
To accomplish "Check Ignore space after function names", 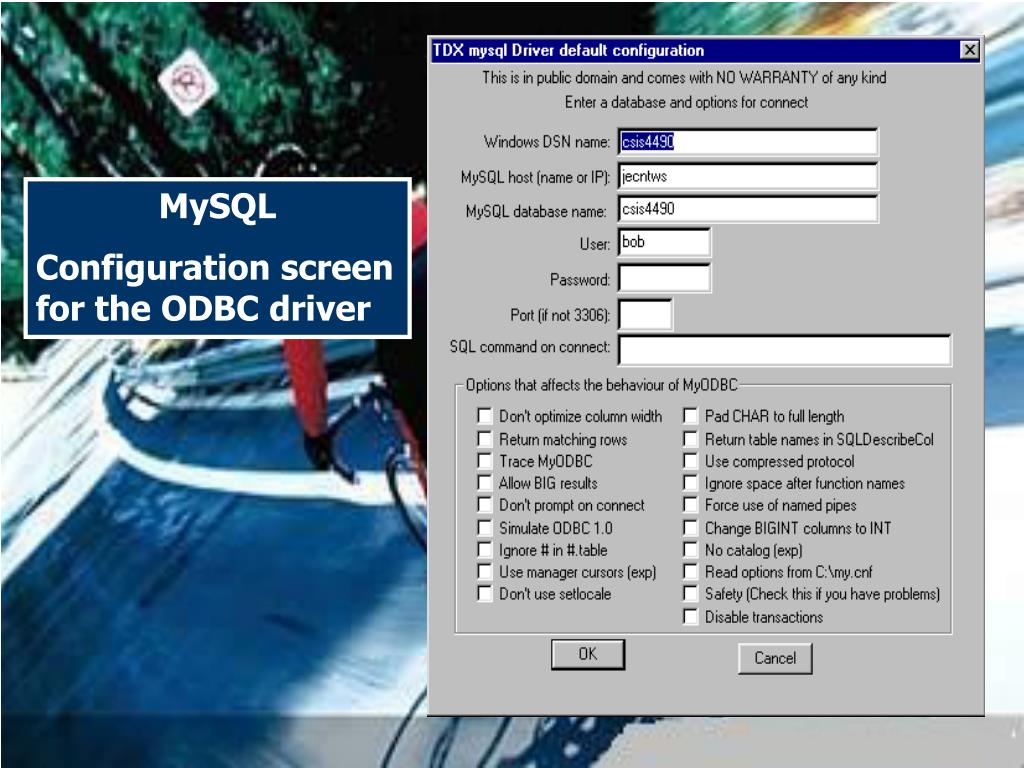I will click(690, 483).
